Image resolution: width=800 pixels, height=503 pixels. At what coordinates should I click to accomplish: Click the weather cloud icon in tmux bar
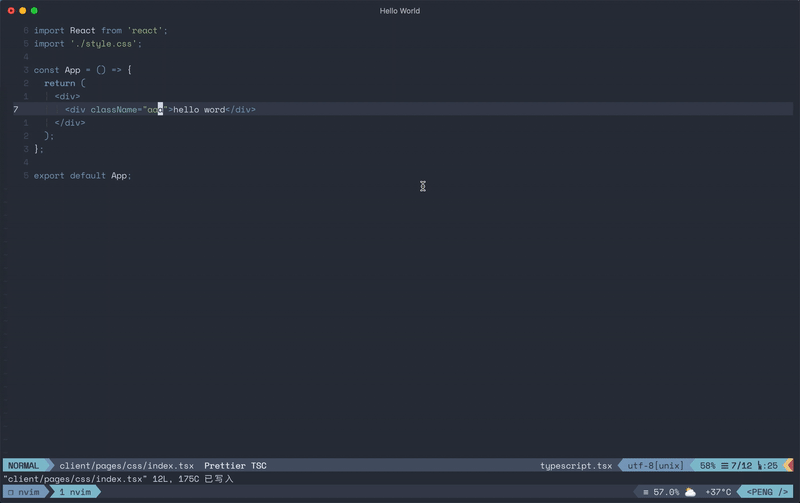(x=690, y=492)
